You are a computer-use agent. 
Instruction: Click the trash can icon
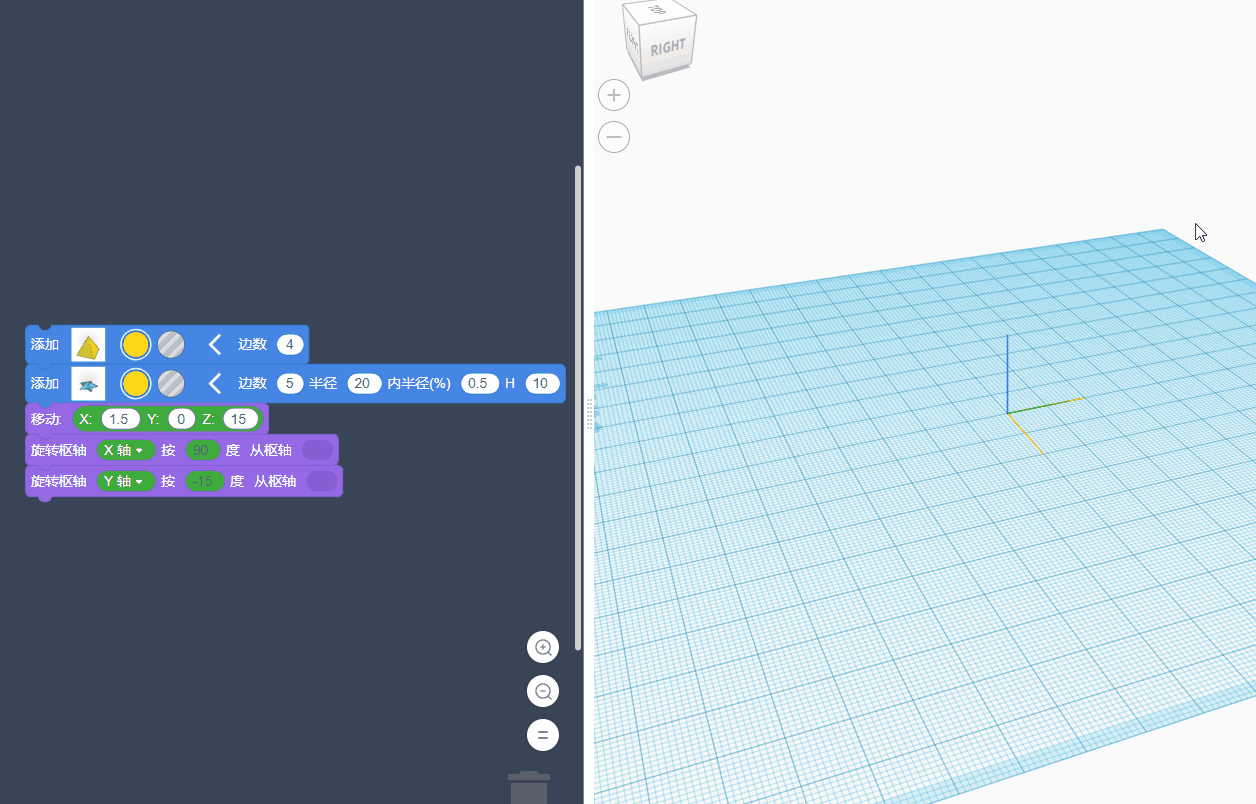[x=529, y=787]
